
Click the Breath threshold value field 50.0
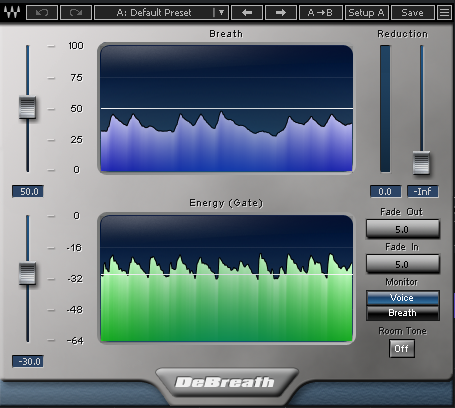point(28,191)
